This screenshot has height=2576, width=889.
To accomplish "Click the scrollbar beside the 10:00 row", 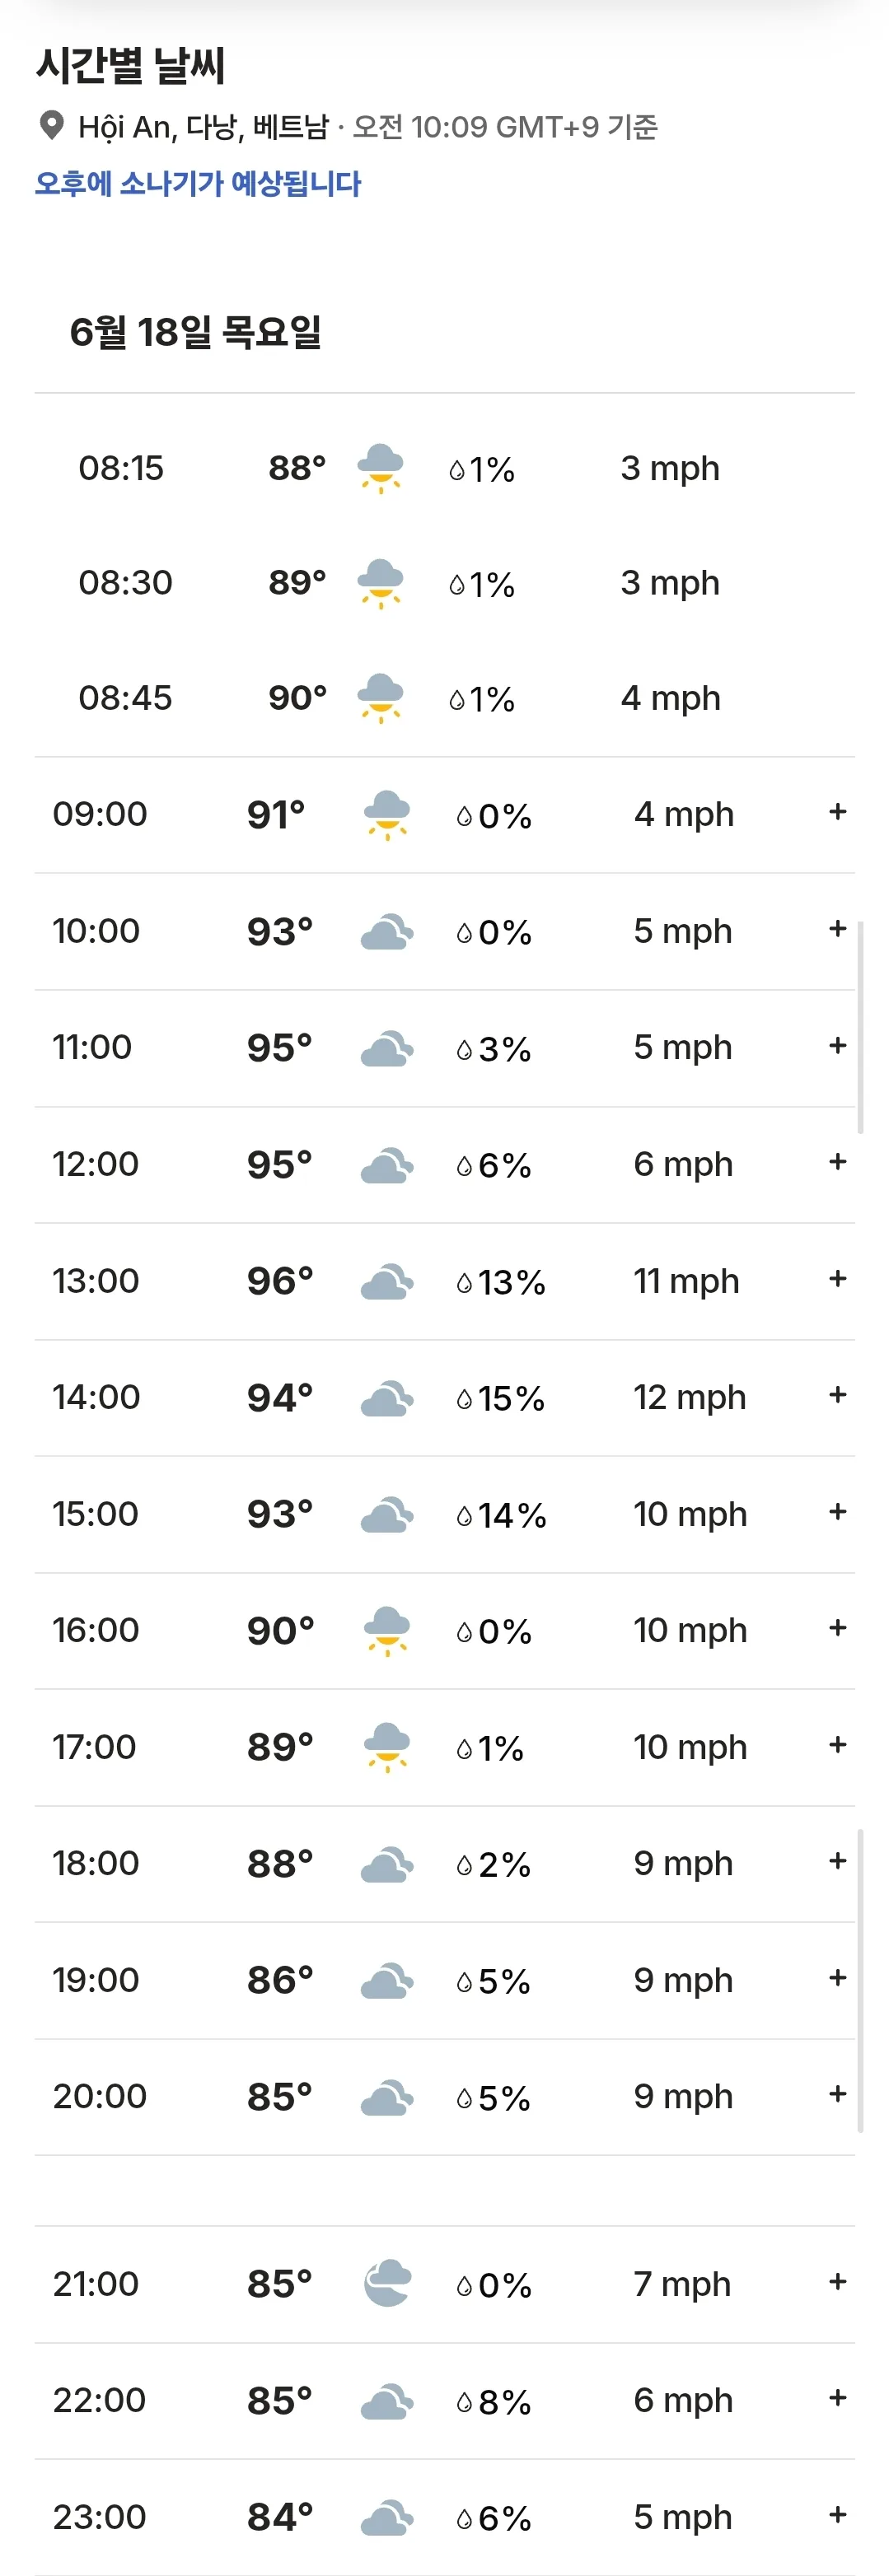I will tap(861, 1027).
